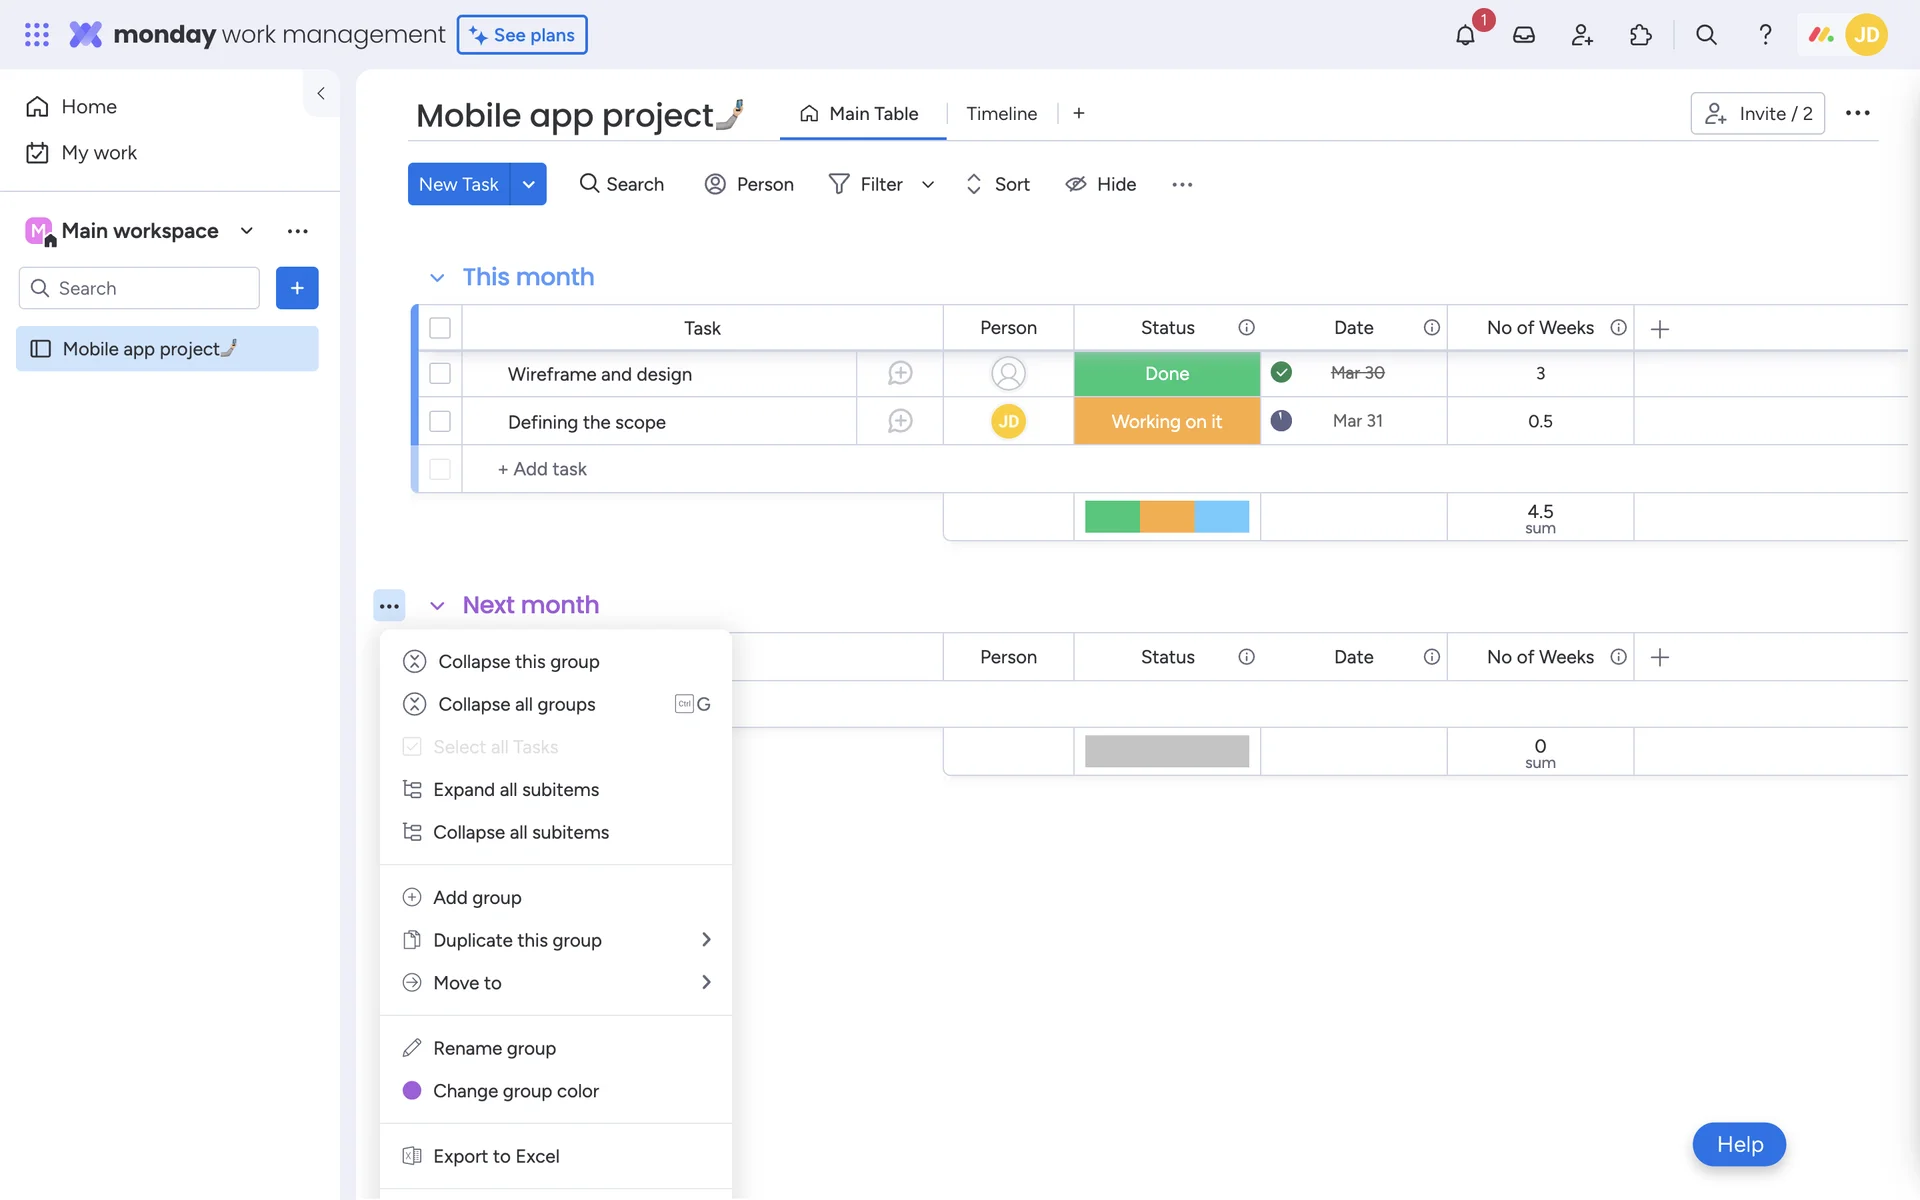Collapse the This month group chevron
The width and height of the screenshot is (1920, 1200).
(x=437, y=278)
